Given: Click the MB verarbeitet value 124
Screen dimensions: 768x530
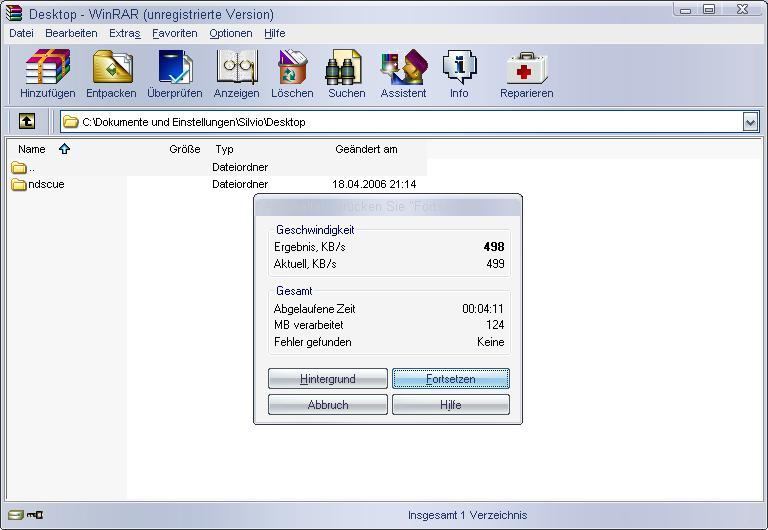Looking at the screenshot, I should 495,325.
